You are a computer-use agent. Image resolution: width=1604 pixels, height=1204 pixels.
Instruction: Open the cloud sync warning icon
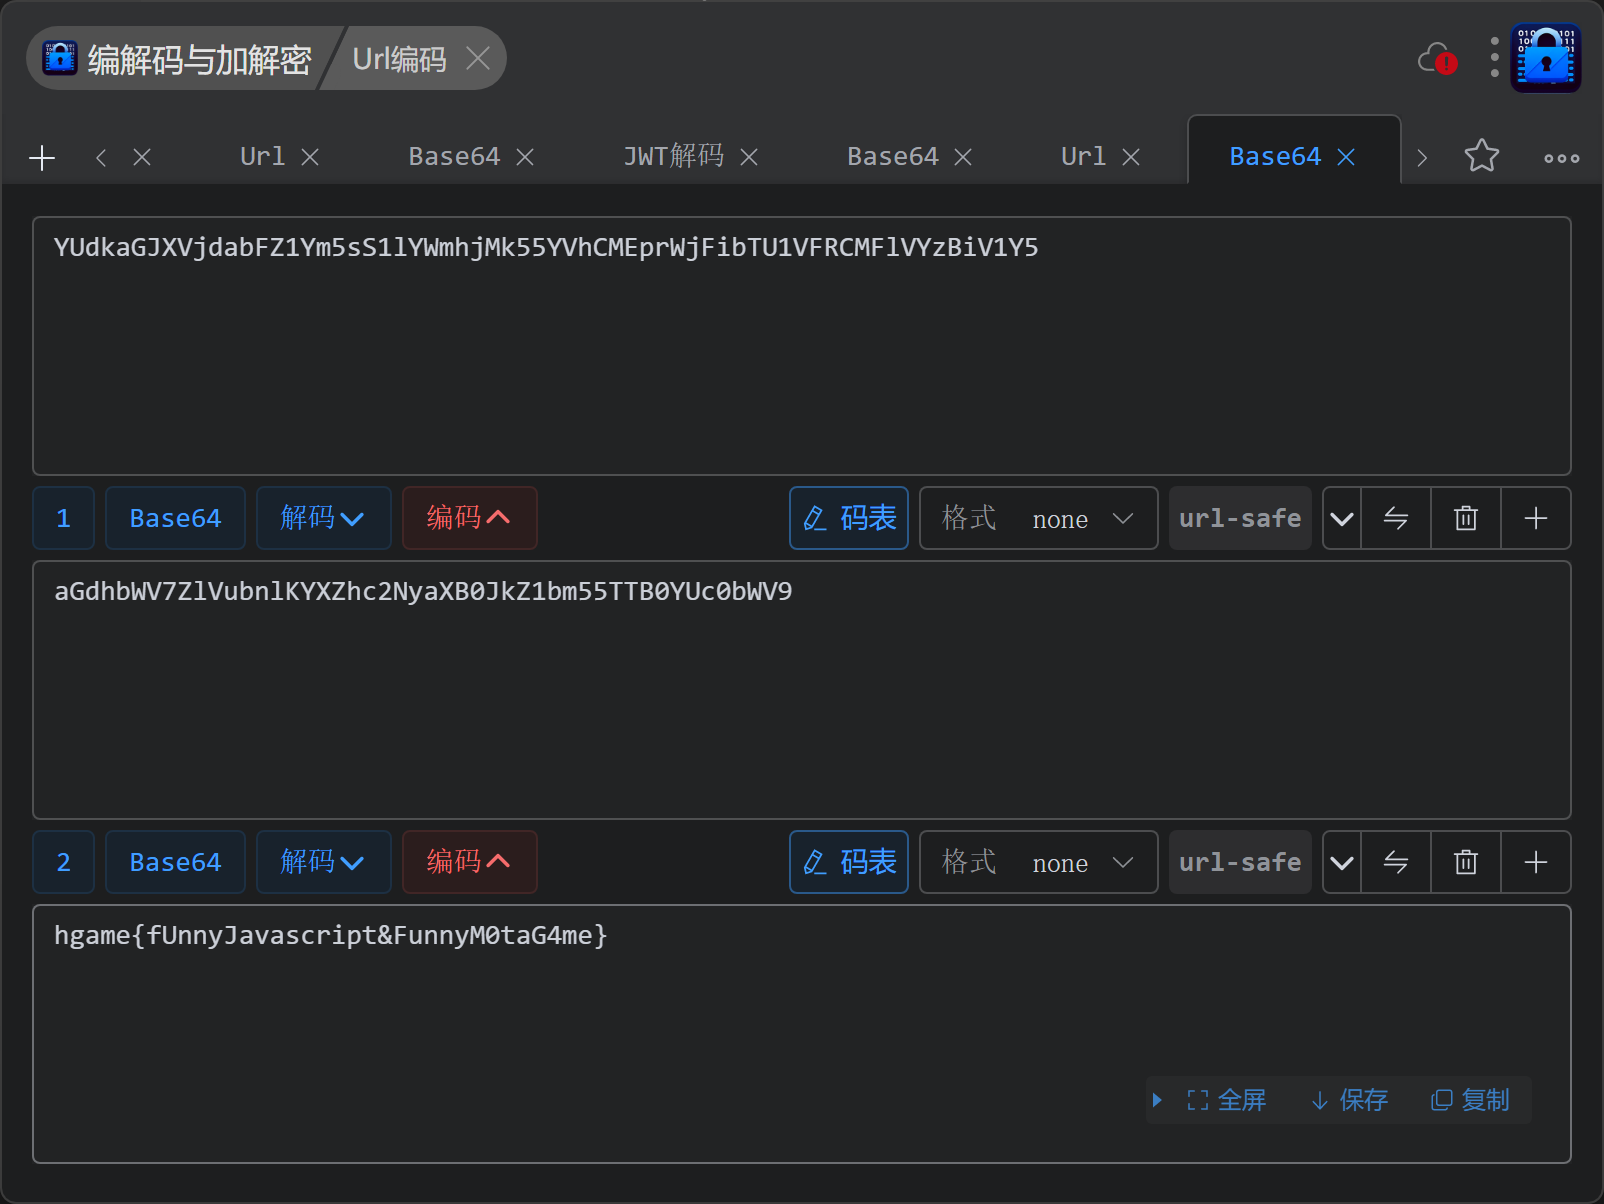coord(1437,60)
